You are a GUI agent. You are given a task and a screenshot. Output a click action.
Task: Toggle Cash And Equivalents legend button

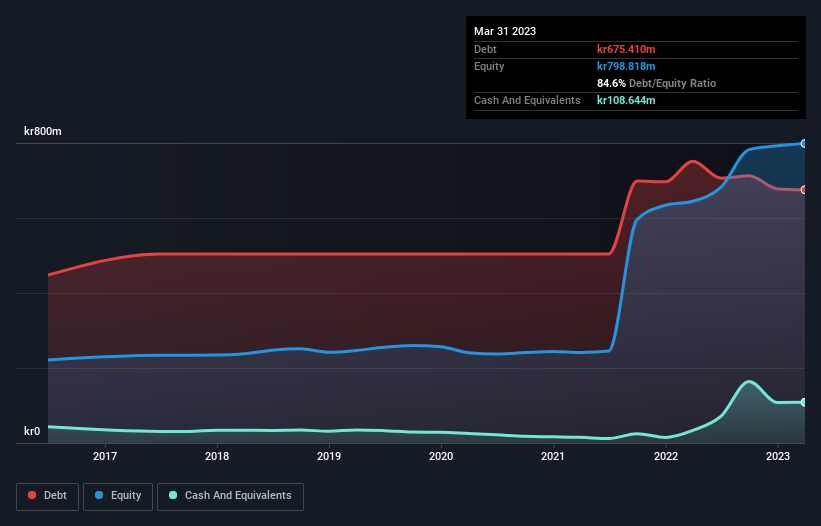tap(230, 496)
